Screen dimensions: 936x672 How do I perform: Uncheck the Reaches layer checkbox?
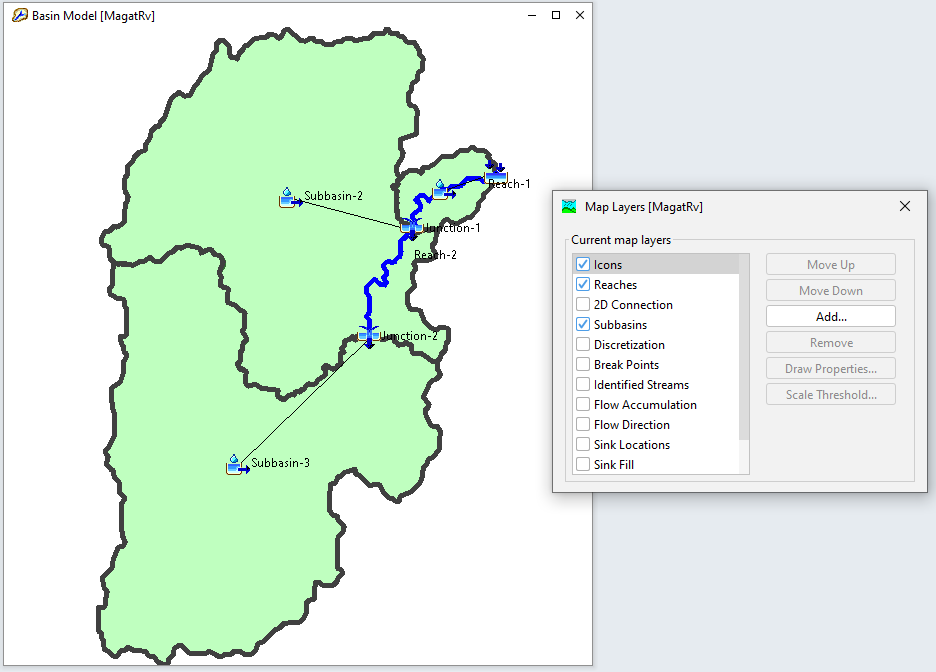(x=583, y=285)
